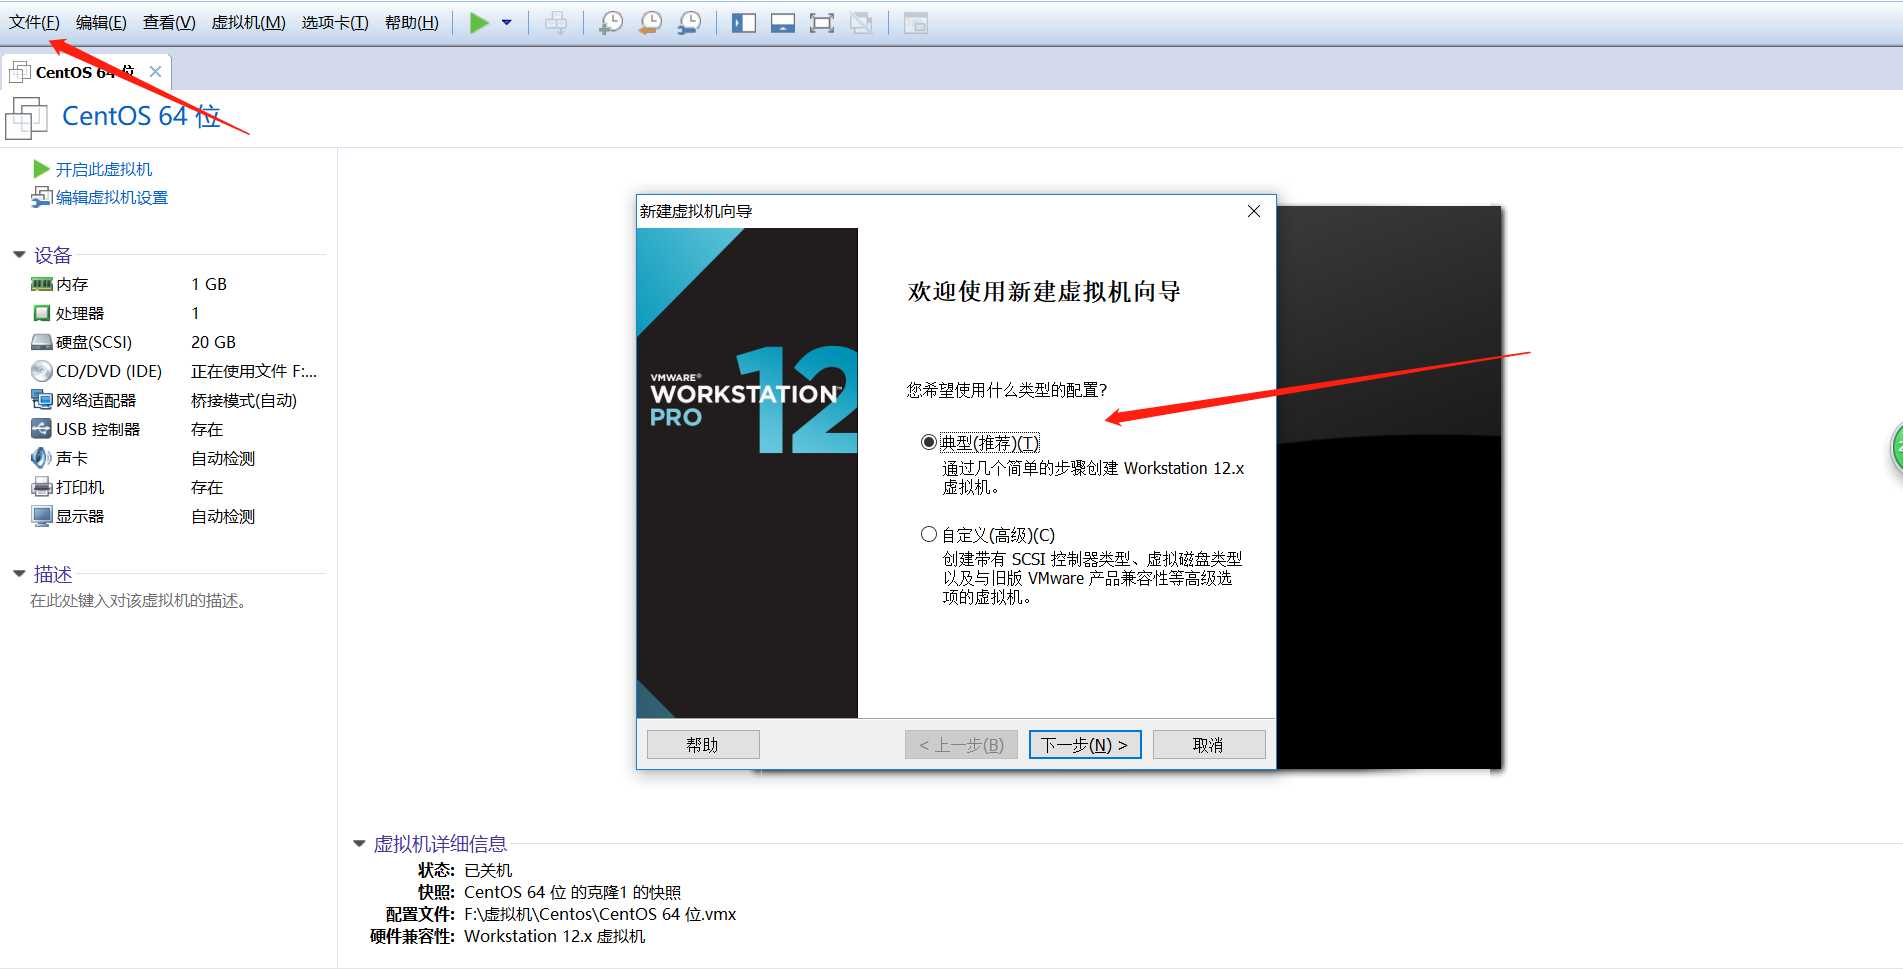Collapse the 设备 section
Screen dimensions: 1903x969
(19, 255)
